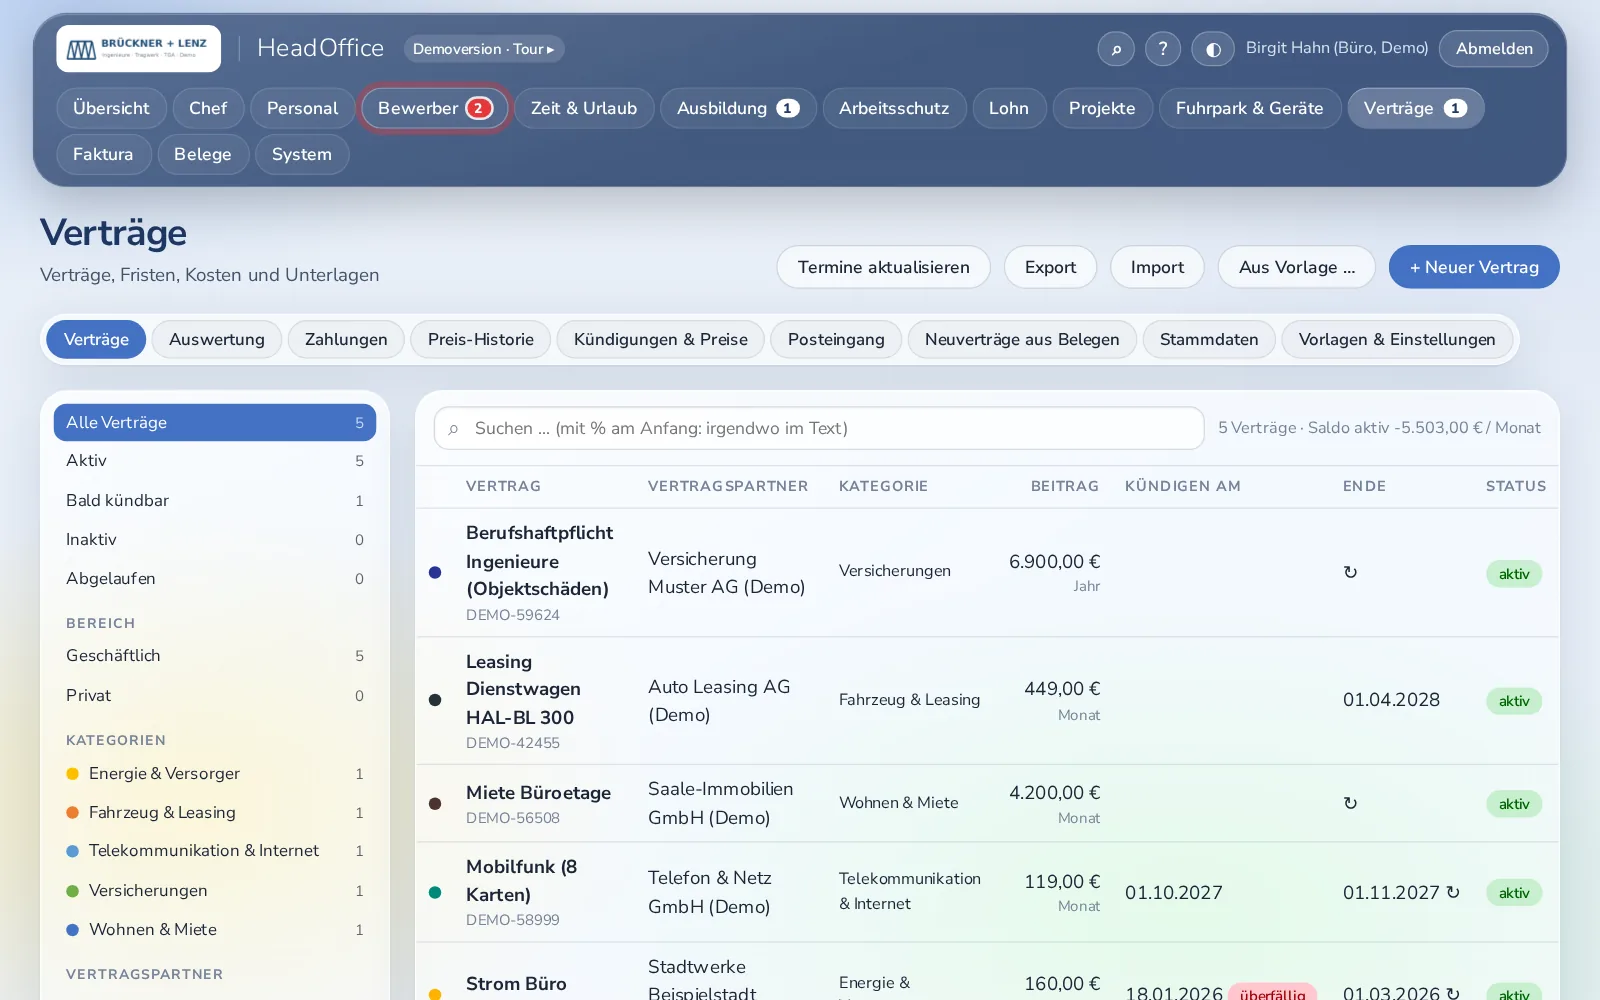1600x1000 pixels.
Task: Filter by category Fahrzeug & Leasing
Action: click(x=215, y=813)
